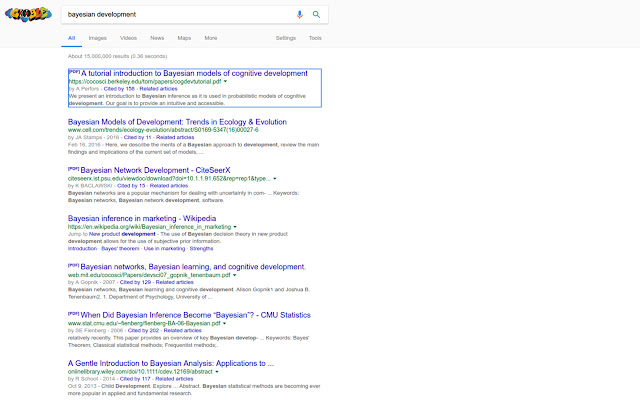The image size is (640, 400).
Task: Open When Did Bayesian Inference Become Bayesian result
Action: (196, 315)
